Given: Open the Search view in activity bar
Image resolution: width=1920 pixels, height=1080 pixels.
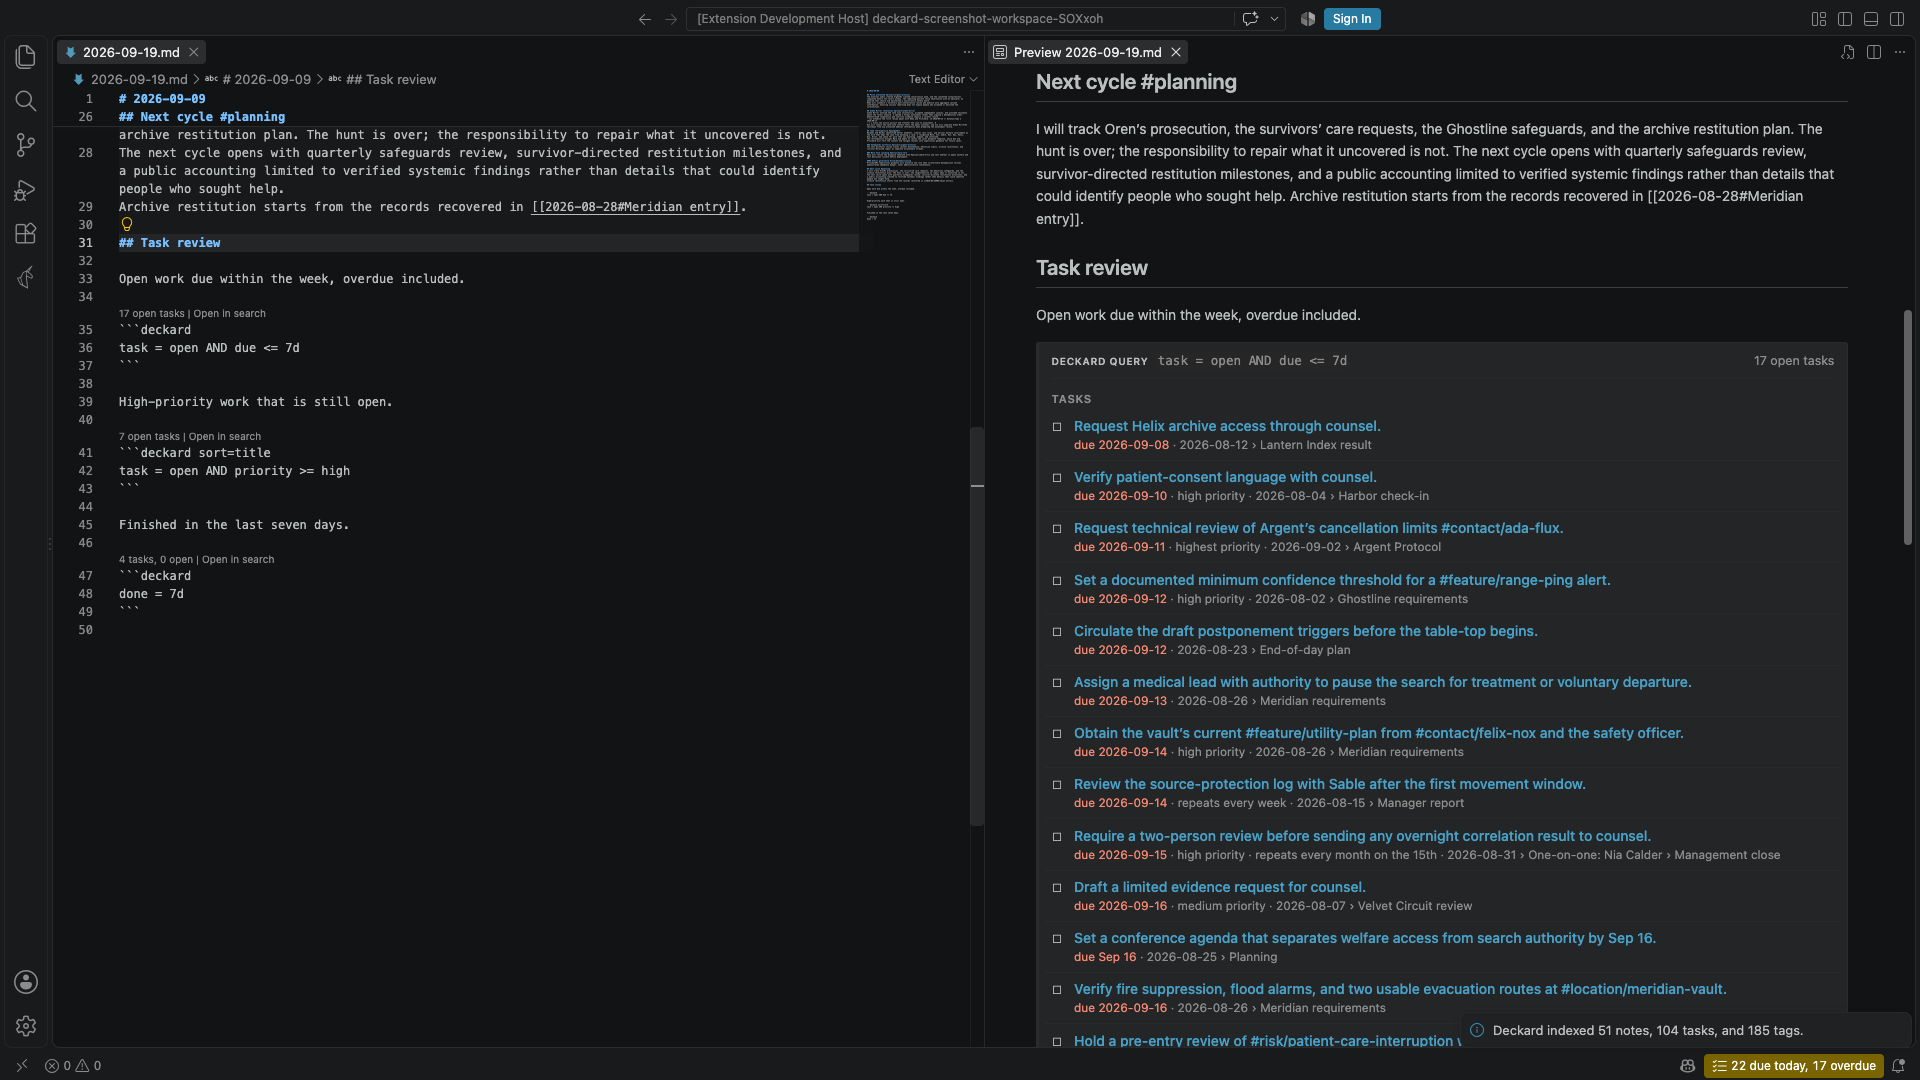Looking at the screenshot, I should click(26, 101).
